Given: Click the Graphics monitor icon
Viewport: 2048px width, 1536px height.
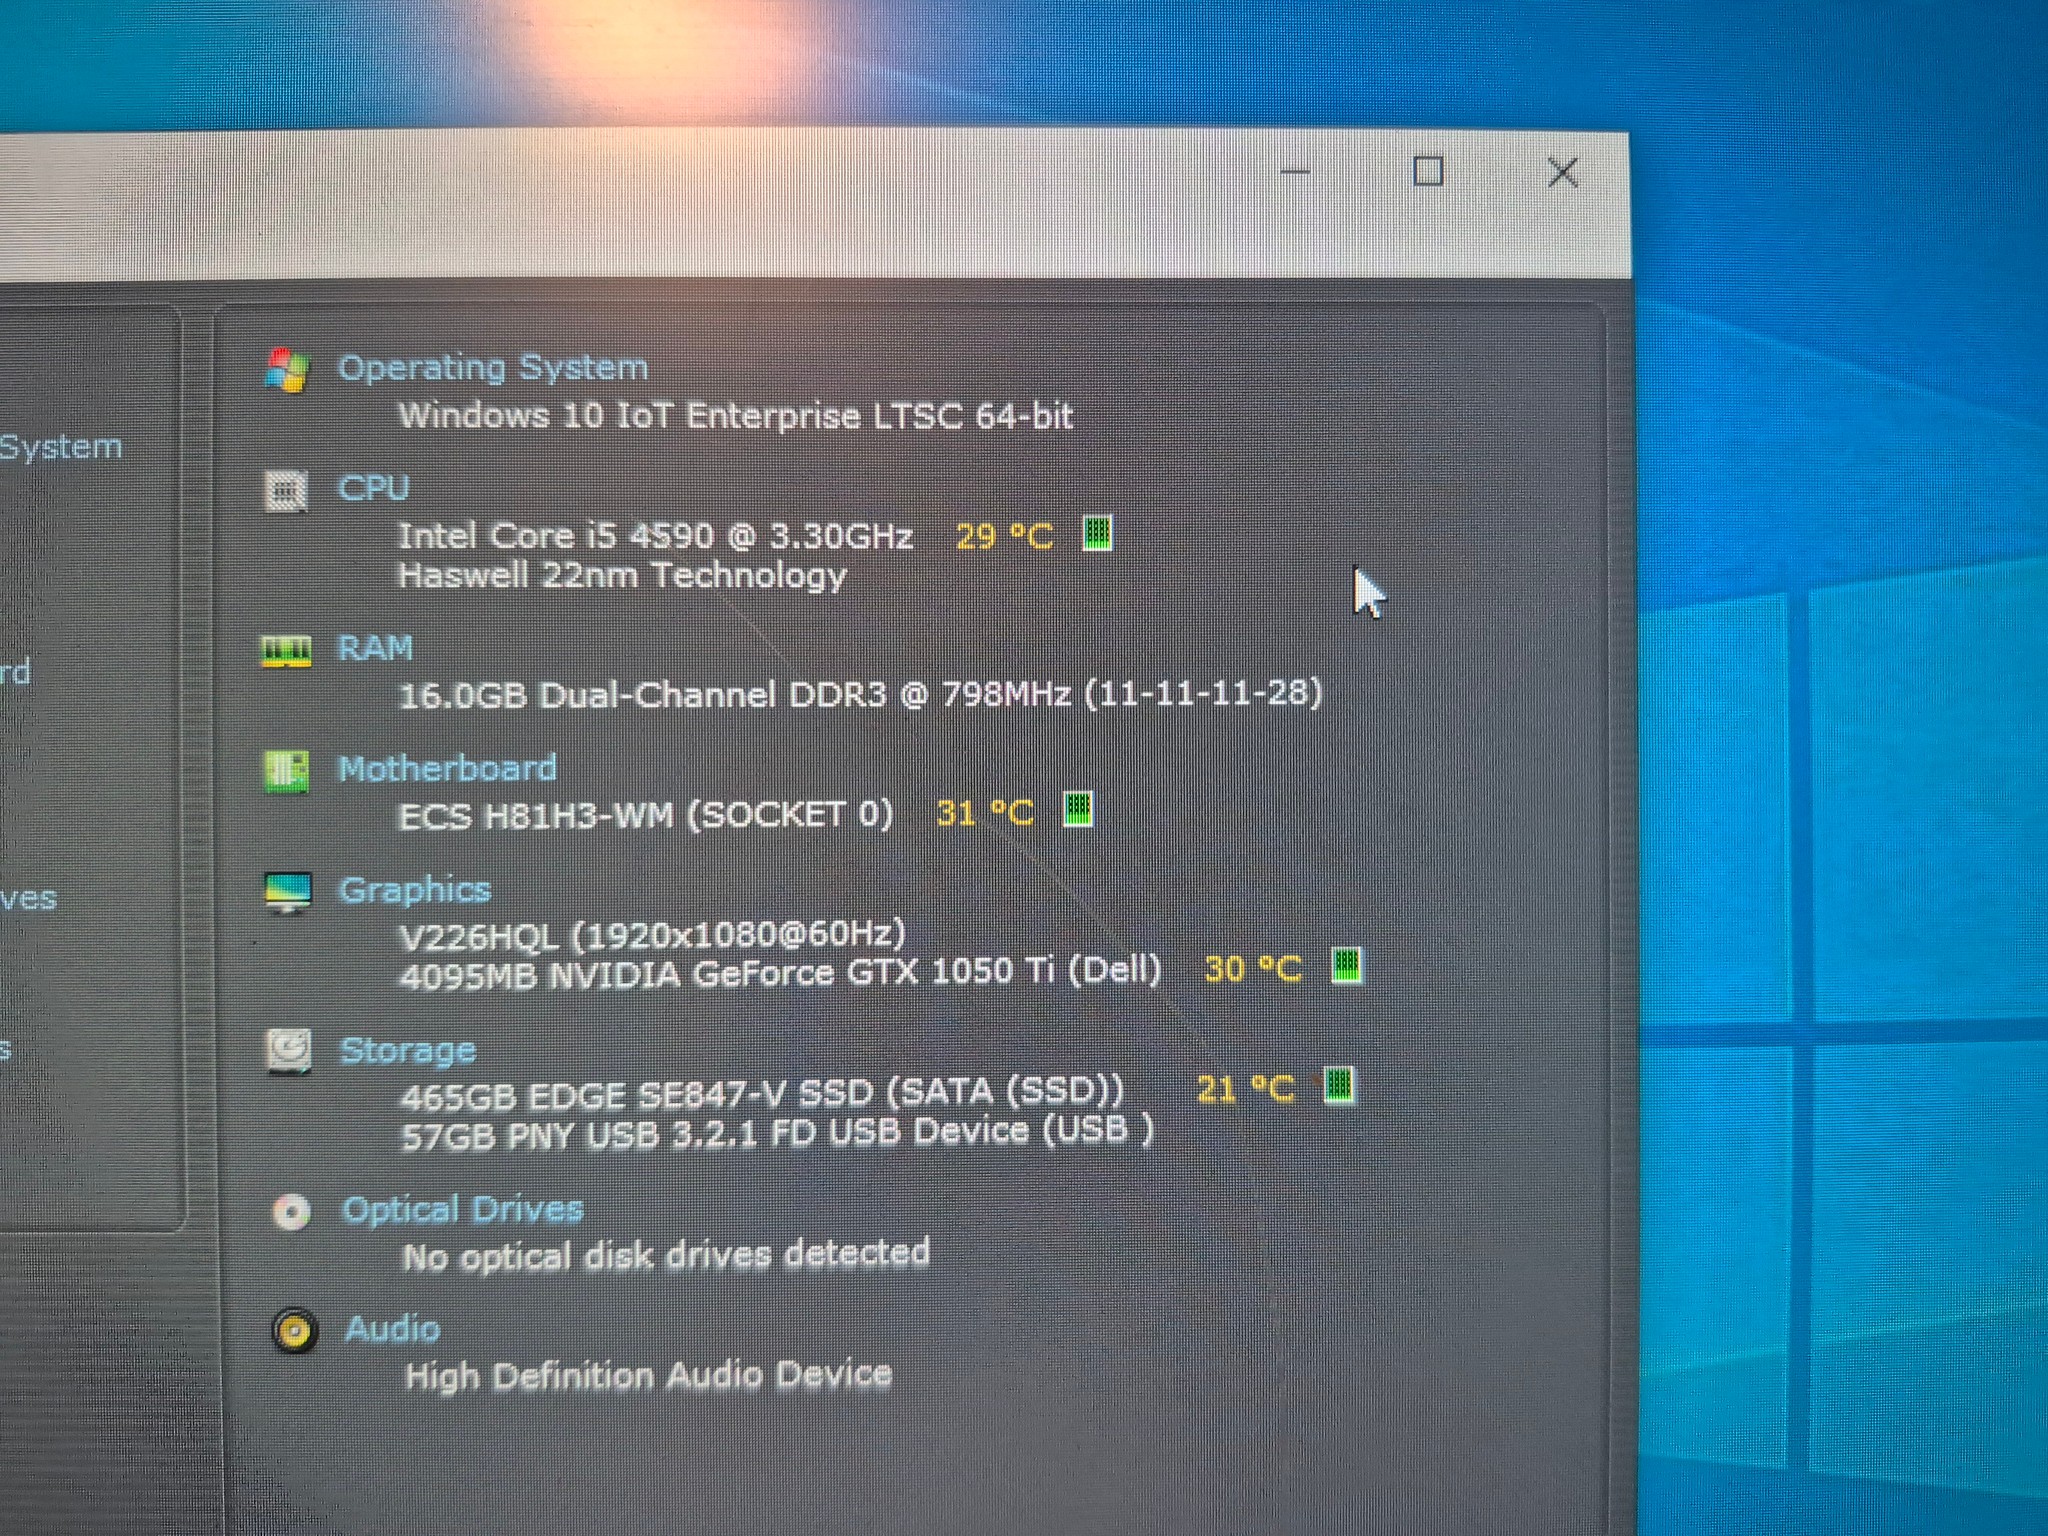Looking at the screenshot, I should click(288, 892).
